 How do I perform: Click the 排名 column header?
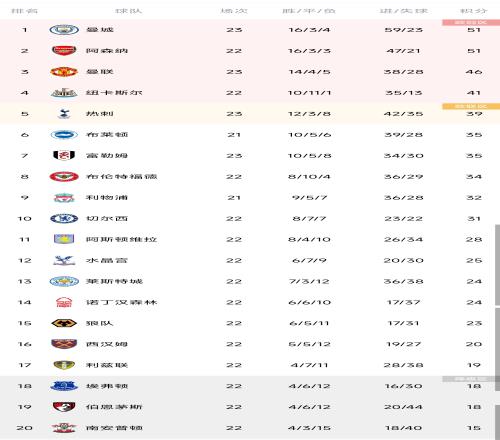pos(24,11)
